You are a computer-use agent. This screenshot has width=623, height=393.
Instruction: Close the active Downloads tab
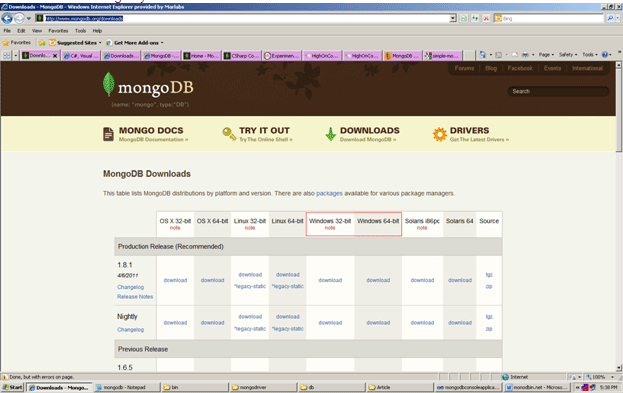pos(55,56)
